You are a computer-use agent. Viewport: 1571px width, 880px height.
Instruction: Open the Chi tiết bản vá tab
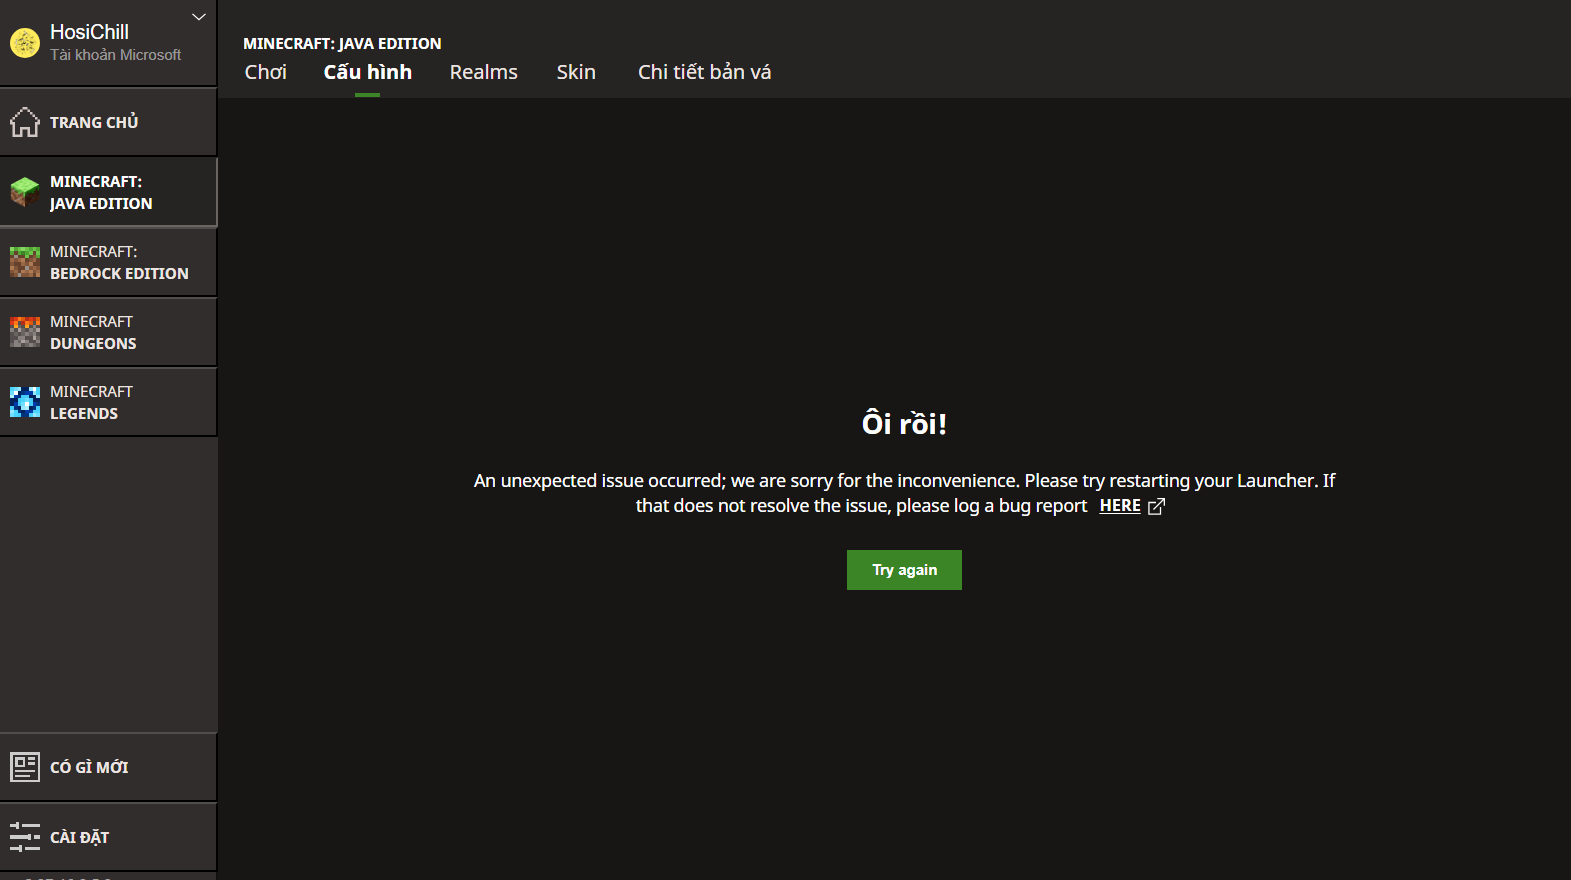point(705,72)
